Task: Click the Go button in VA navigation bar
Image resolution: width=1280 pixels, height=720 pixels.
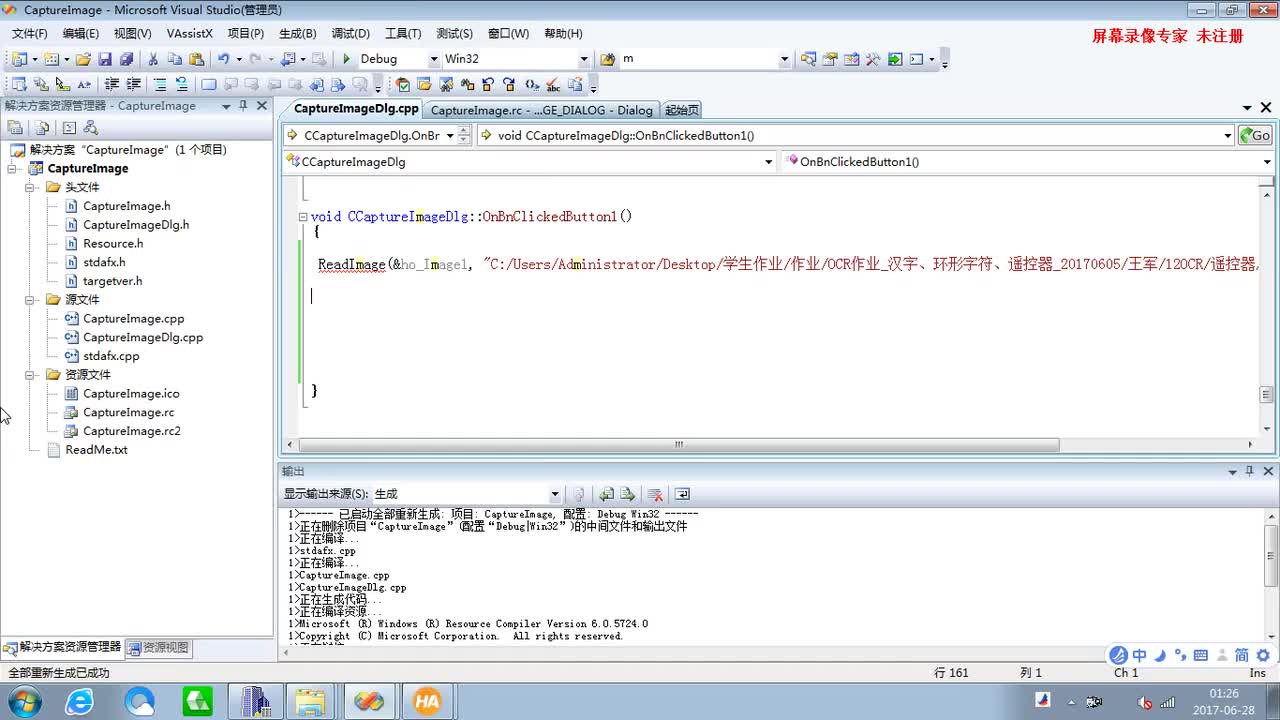Action: 1255,135
